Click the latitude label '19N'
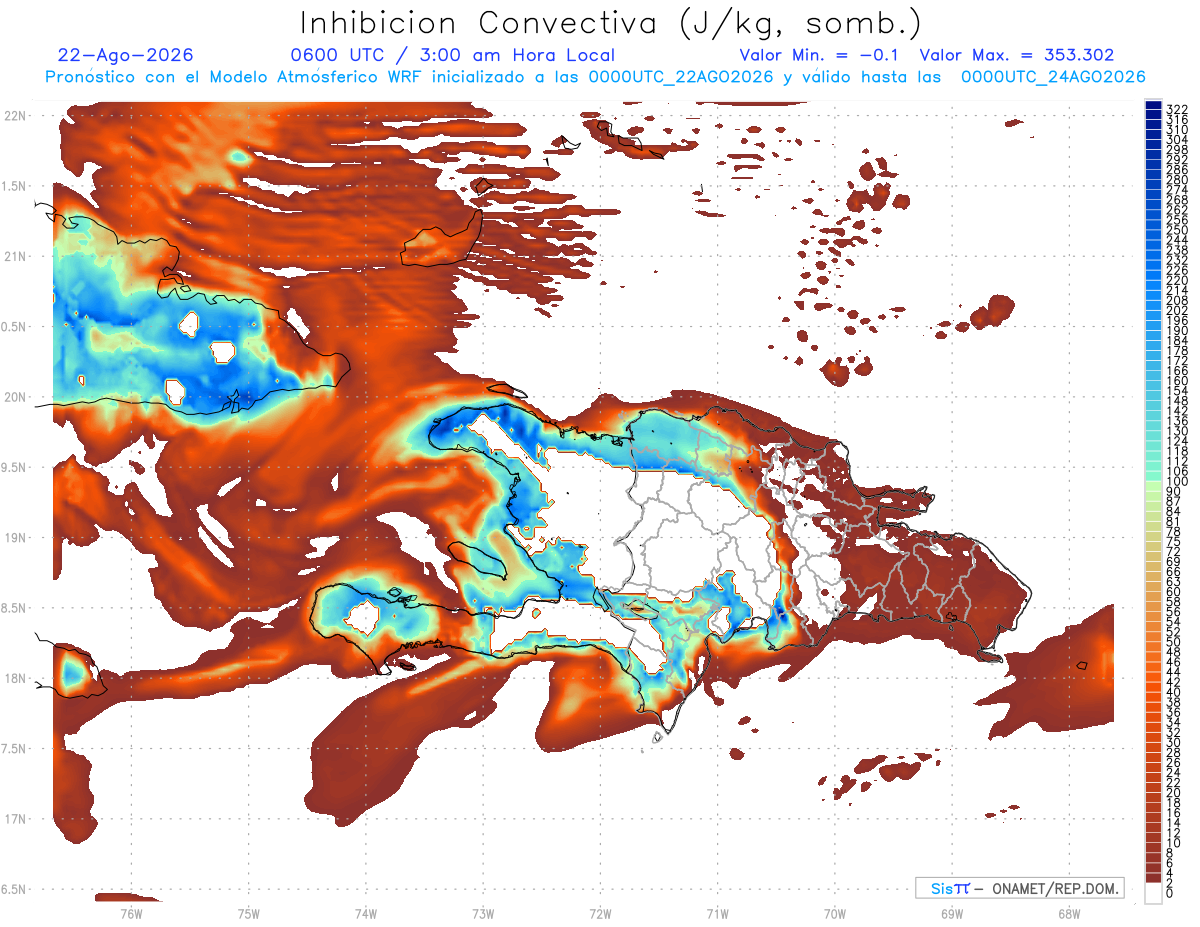This screenshot has height=927, width=1200. coord(15,538)
